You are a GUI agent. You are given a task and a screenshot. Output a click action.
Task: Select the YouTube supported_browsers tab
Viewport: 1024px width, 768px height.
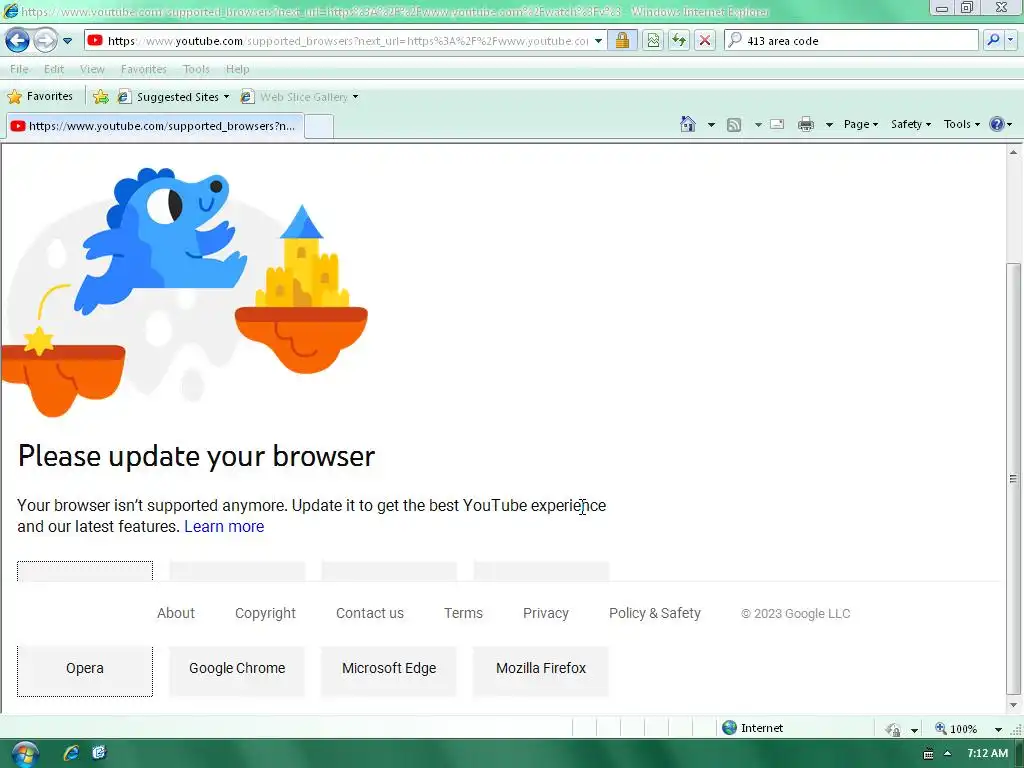(155, 126)
